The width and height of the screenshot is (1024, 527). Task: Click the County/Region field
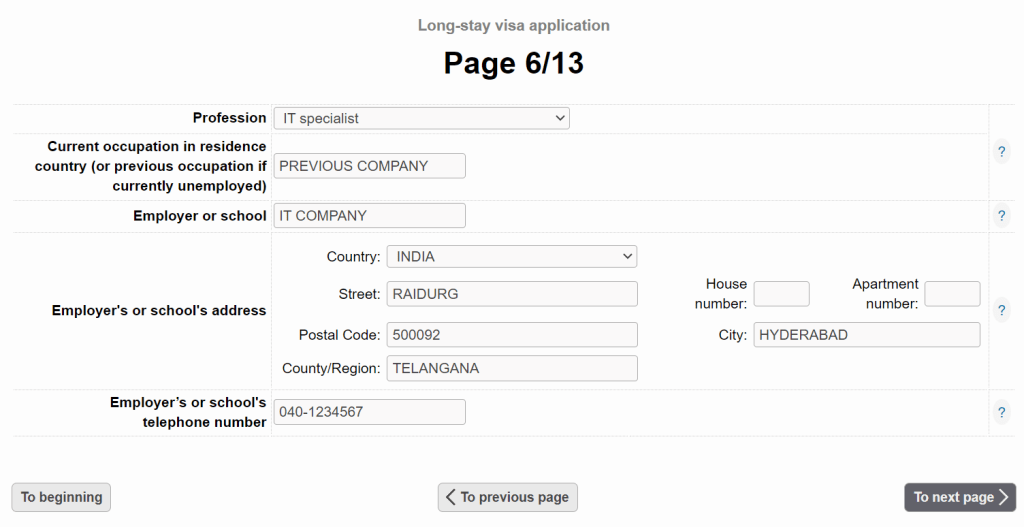[511, 368]
